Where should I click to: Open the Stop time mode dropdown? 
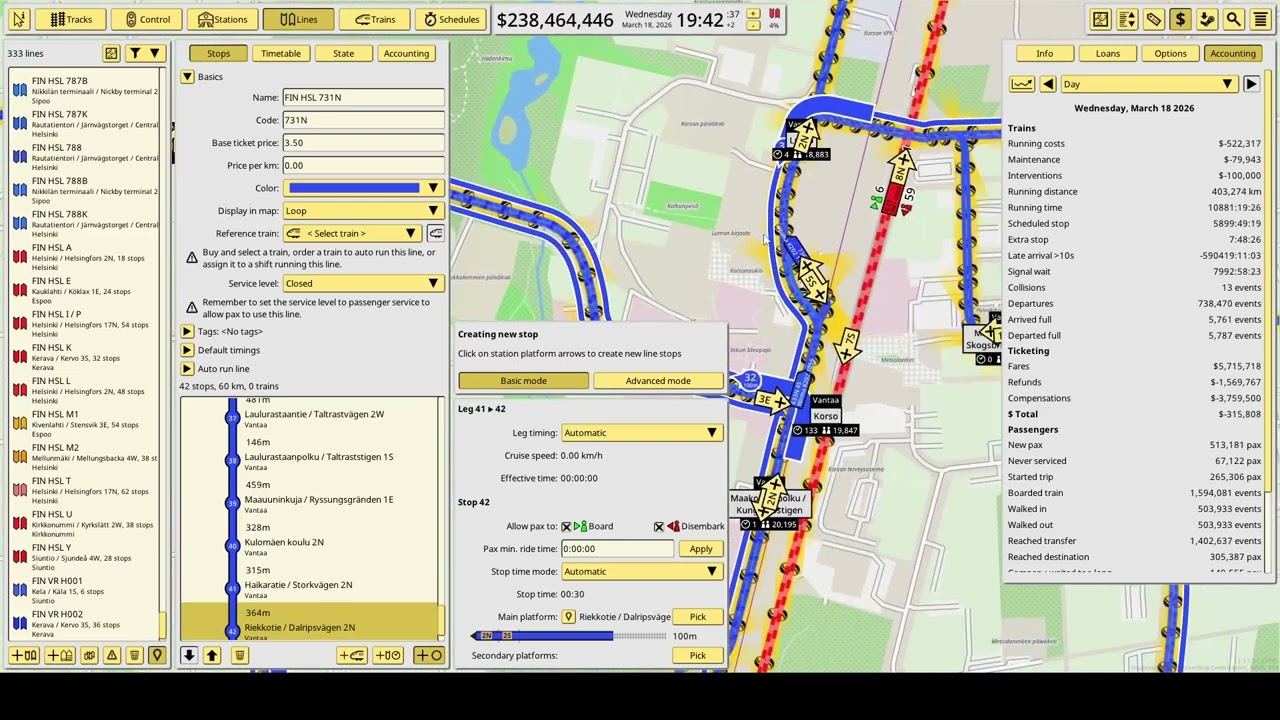(x=641, y=572)
